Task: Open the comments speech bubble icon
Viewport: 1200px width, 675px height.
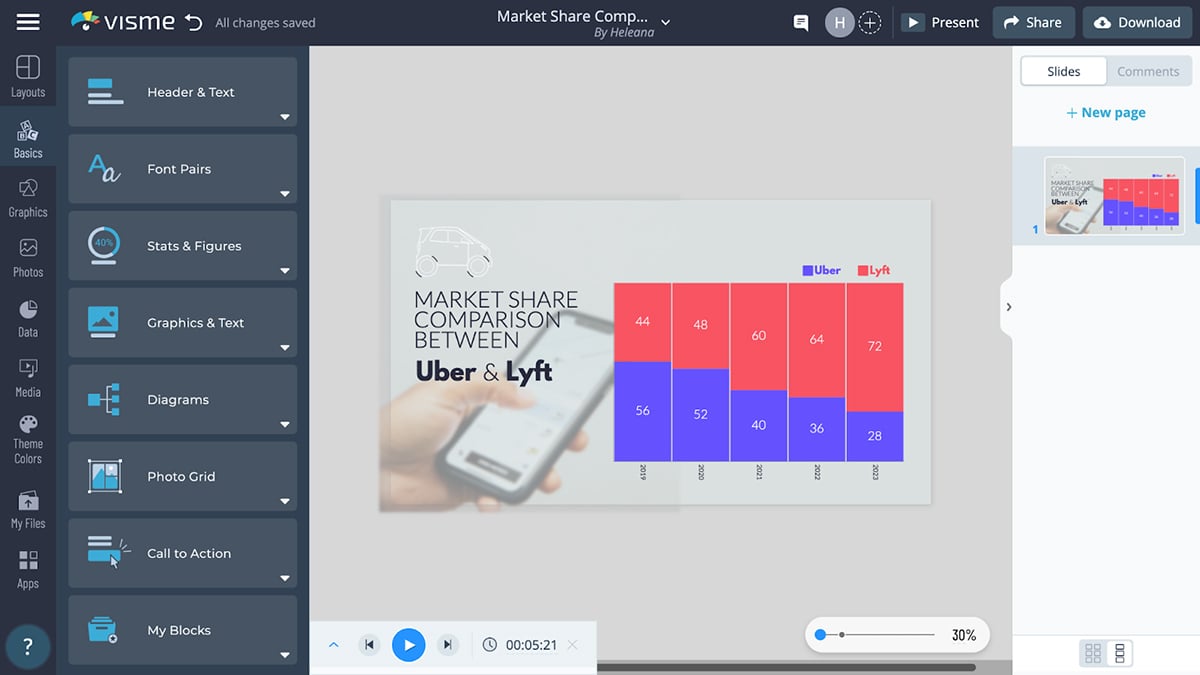Action: click(800, 22)
